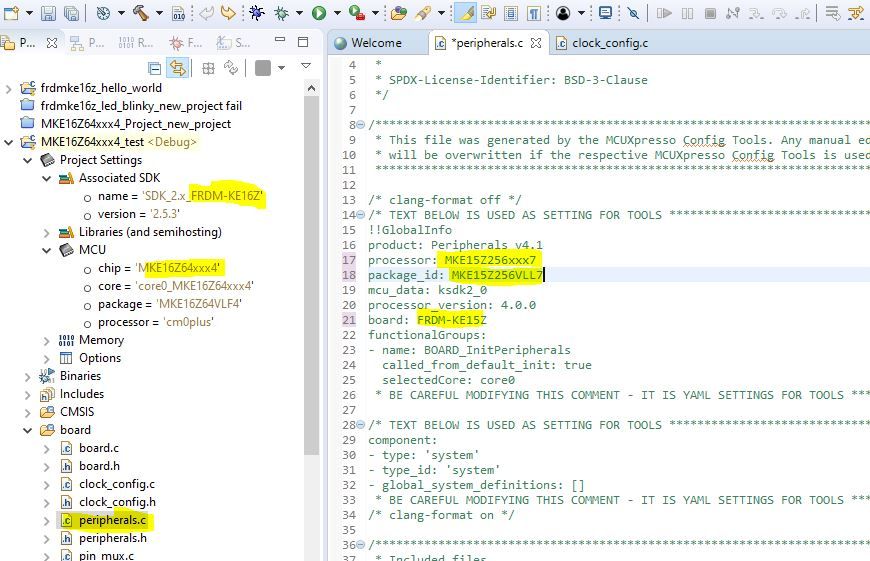Open the Build hammer dropdown arrow
The width and height of the screenshot is (870, 561).
159,13
